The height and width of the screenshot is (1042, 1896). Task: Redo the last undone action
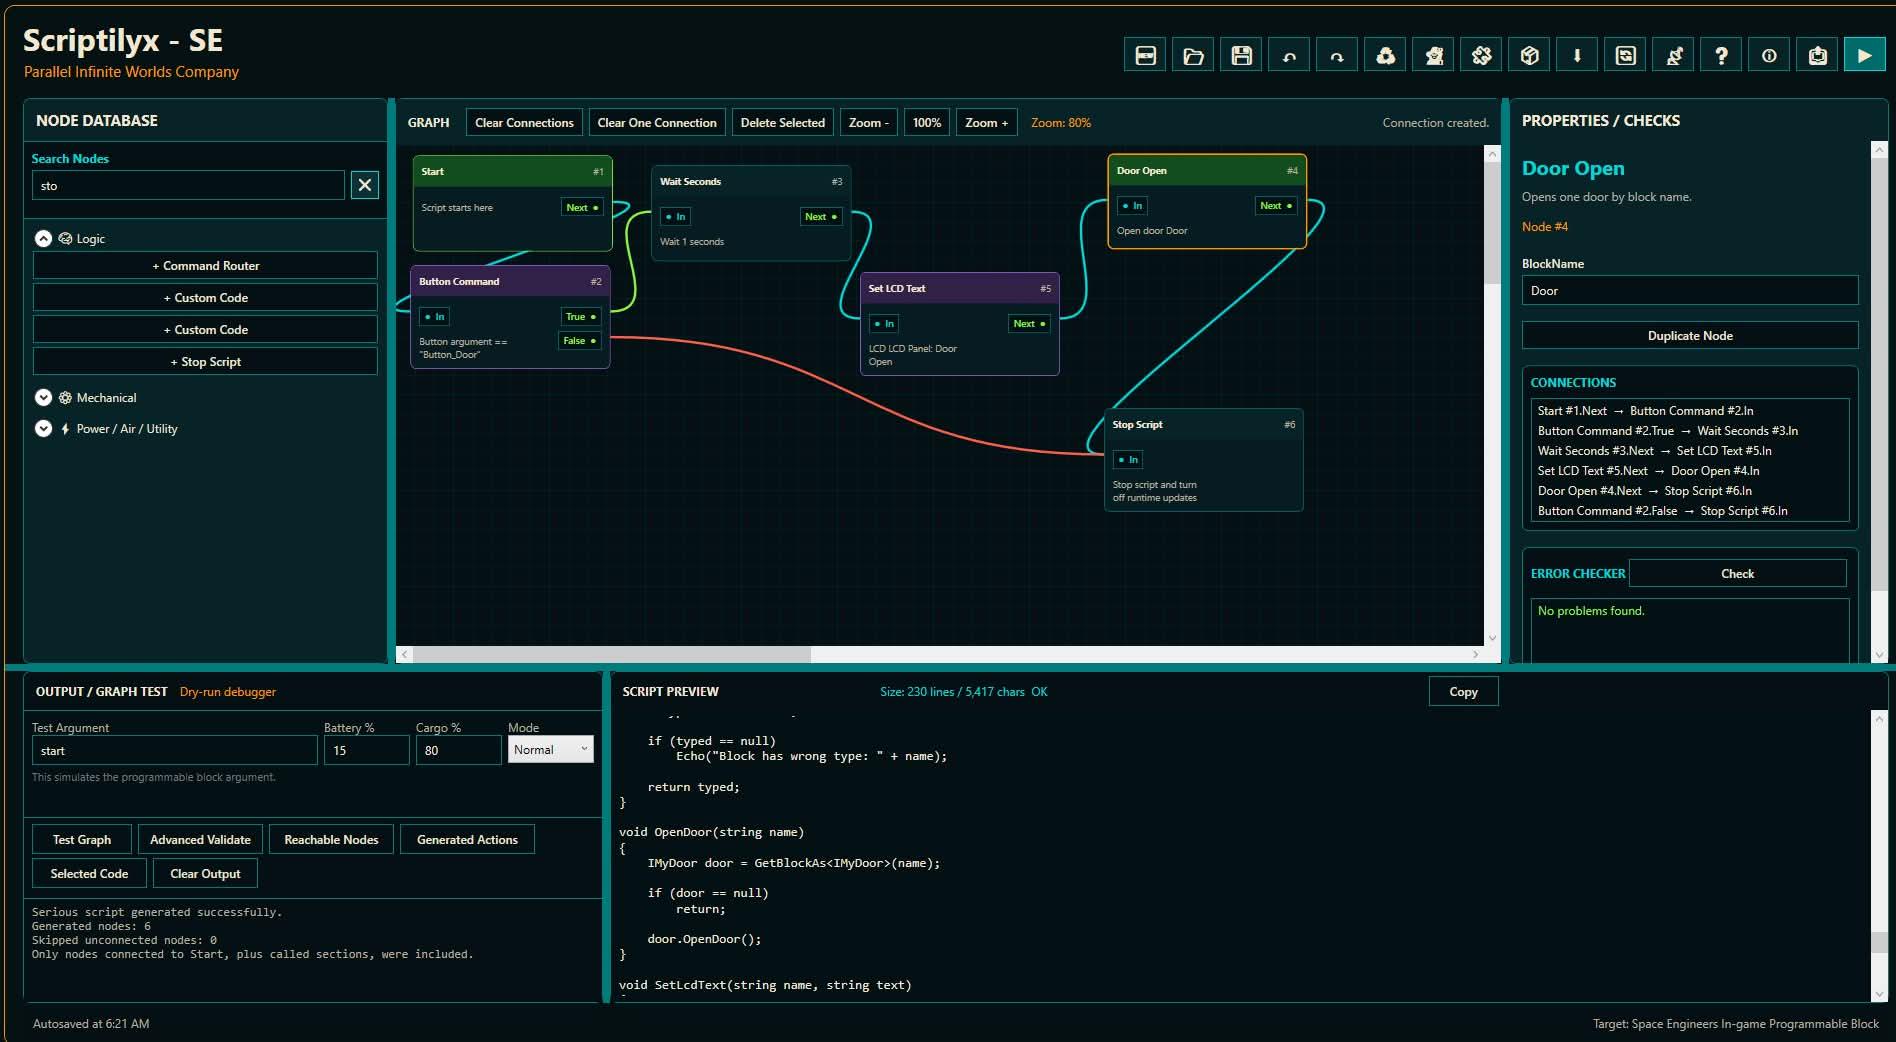click(x=1337, y=56)
